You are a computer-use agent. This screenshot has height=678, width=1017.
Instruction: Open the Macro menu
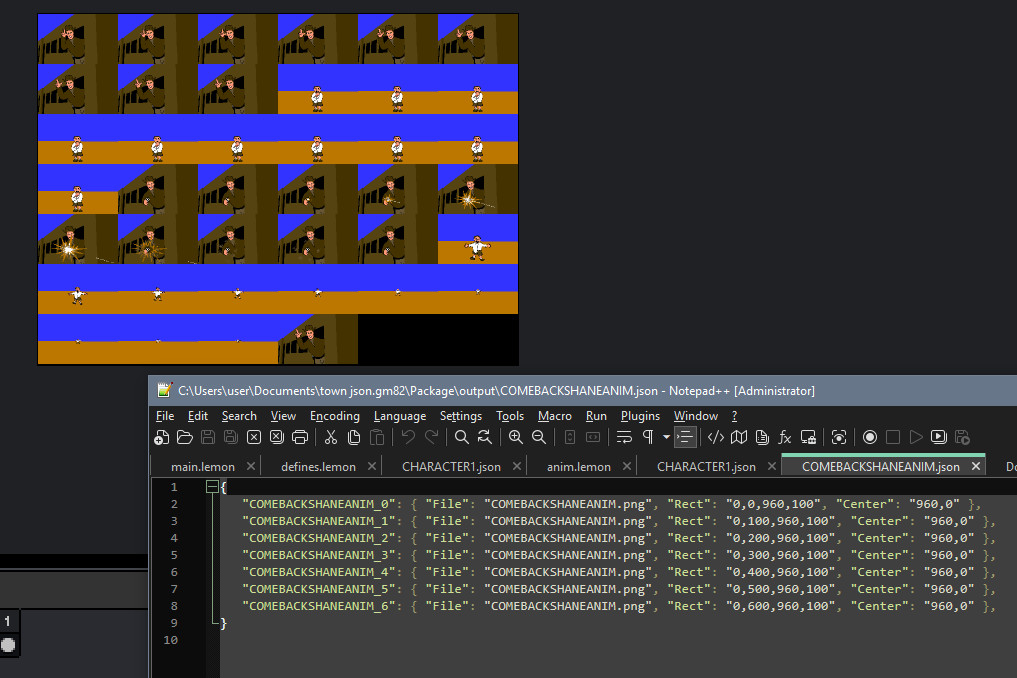pos(554,416)
